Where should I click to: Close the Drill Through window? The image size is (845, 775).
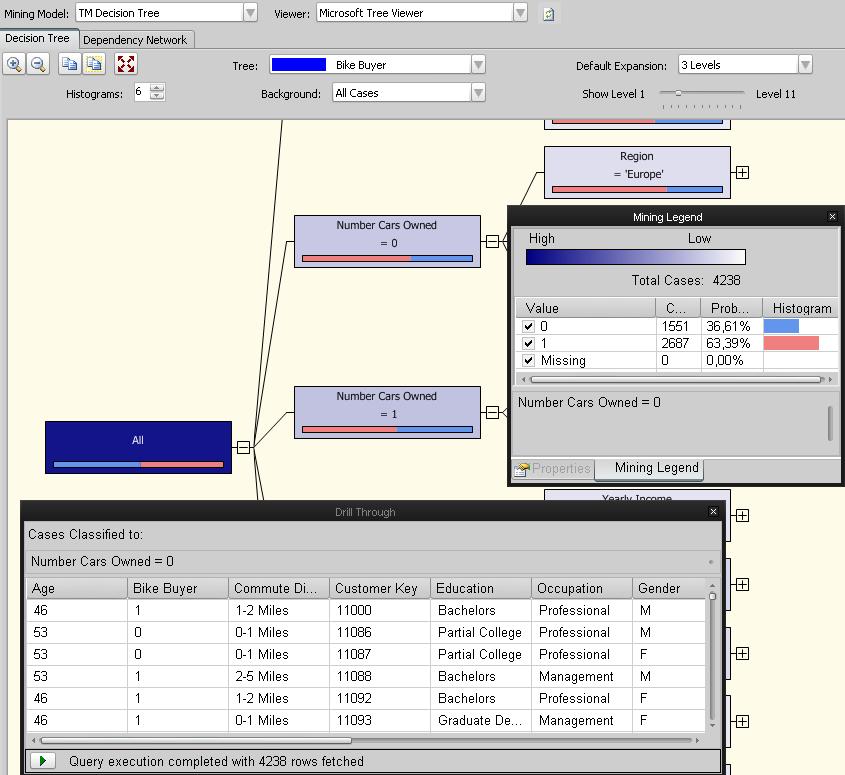(714, 511)
